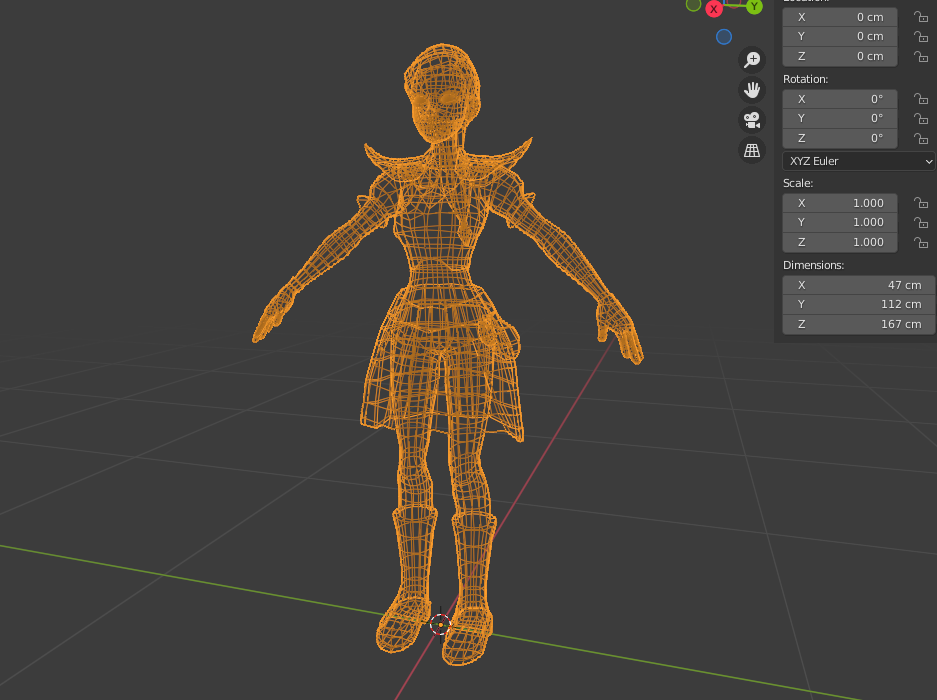Toggle the Rotation Y lock

(921, 118)
